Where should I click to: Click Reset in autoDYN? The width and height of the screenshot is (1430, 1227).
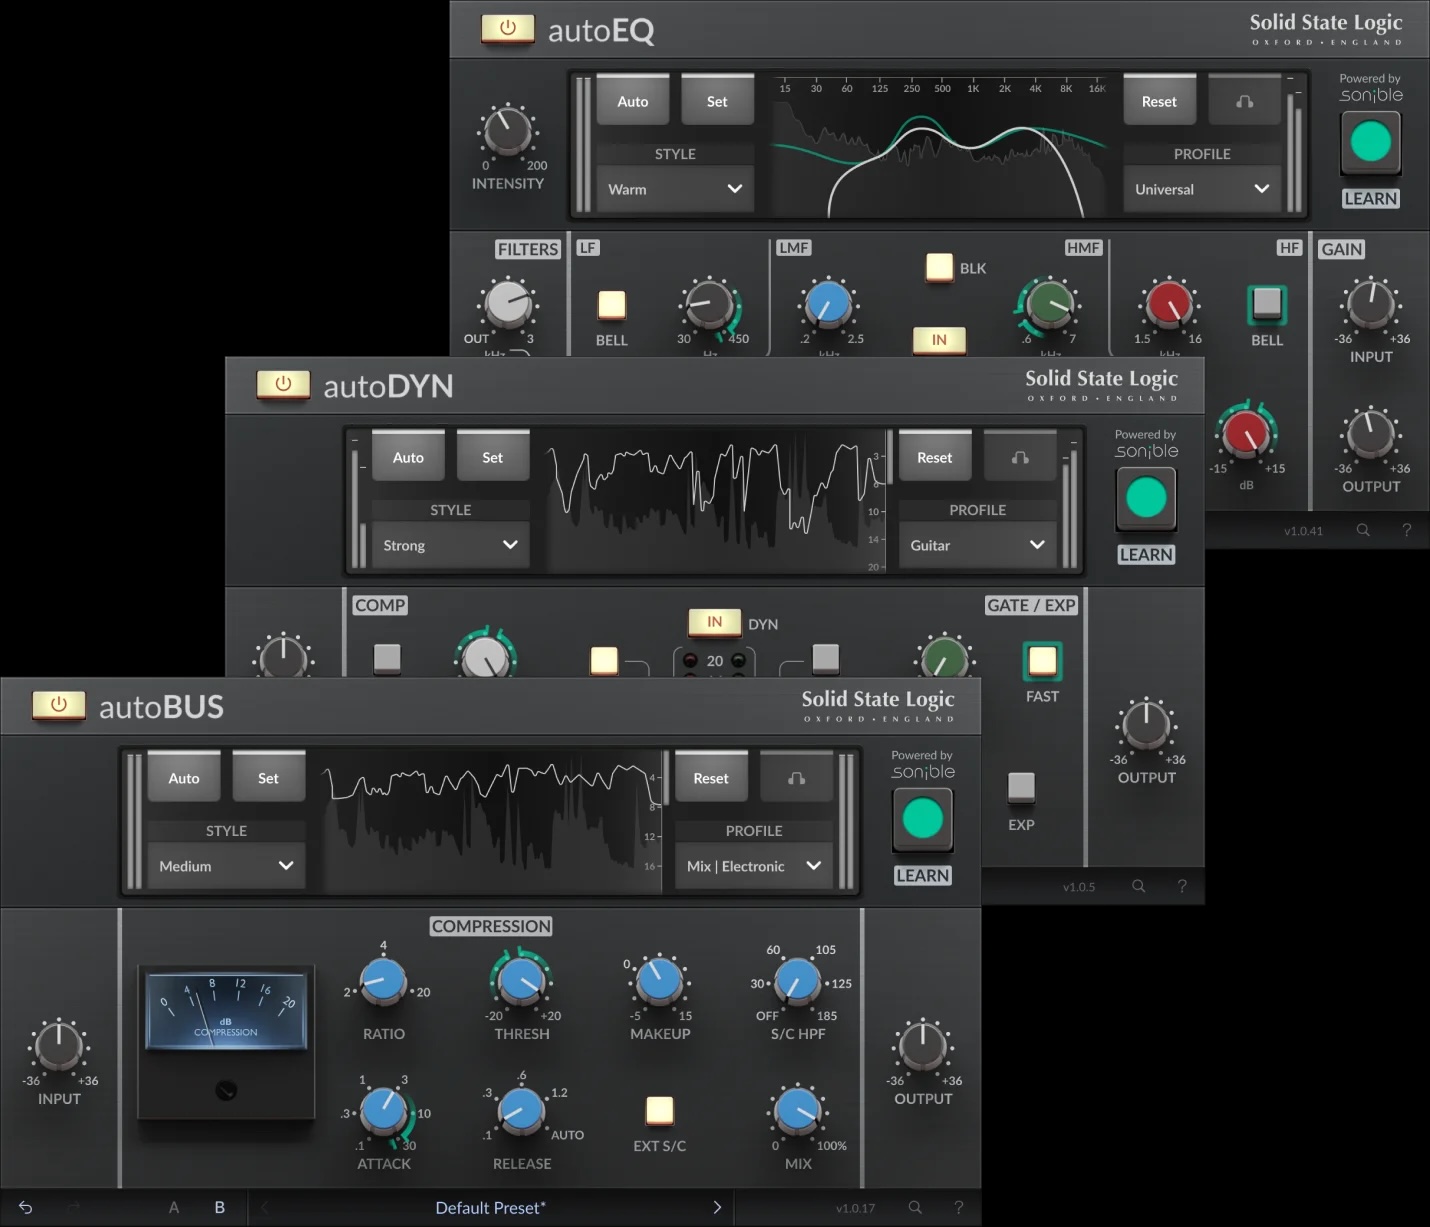coord(934,456)
